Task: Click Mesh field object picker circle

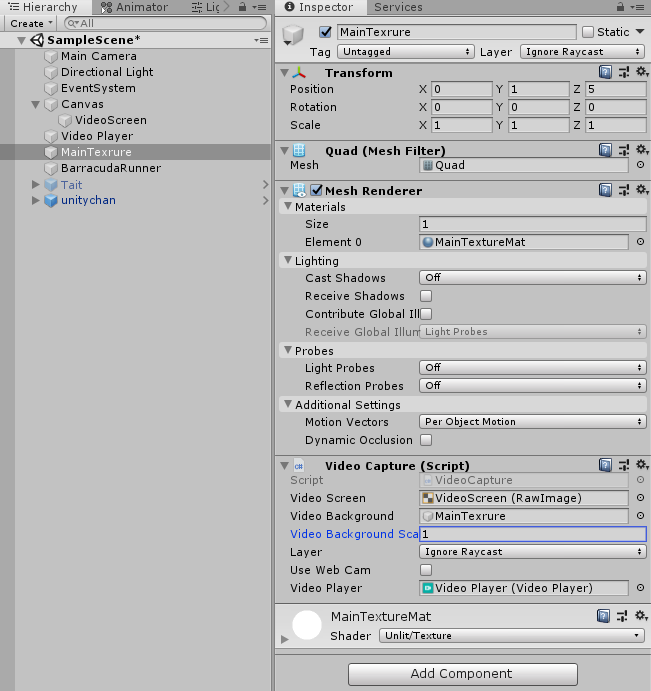Action: [640, 164]
